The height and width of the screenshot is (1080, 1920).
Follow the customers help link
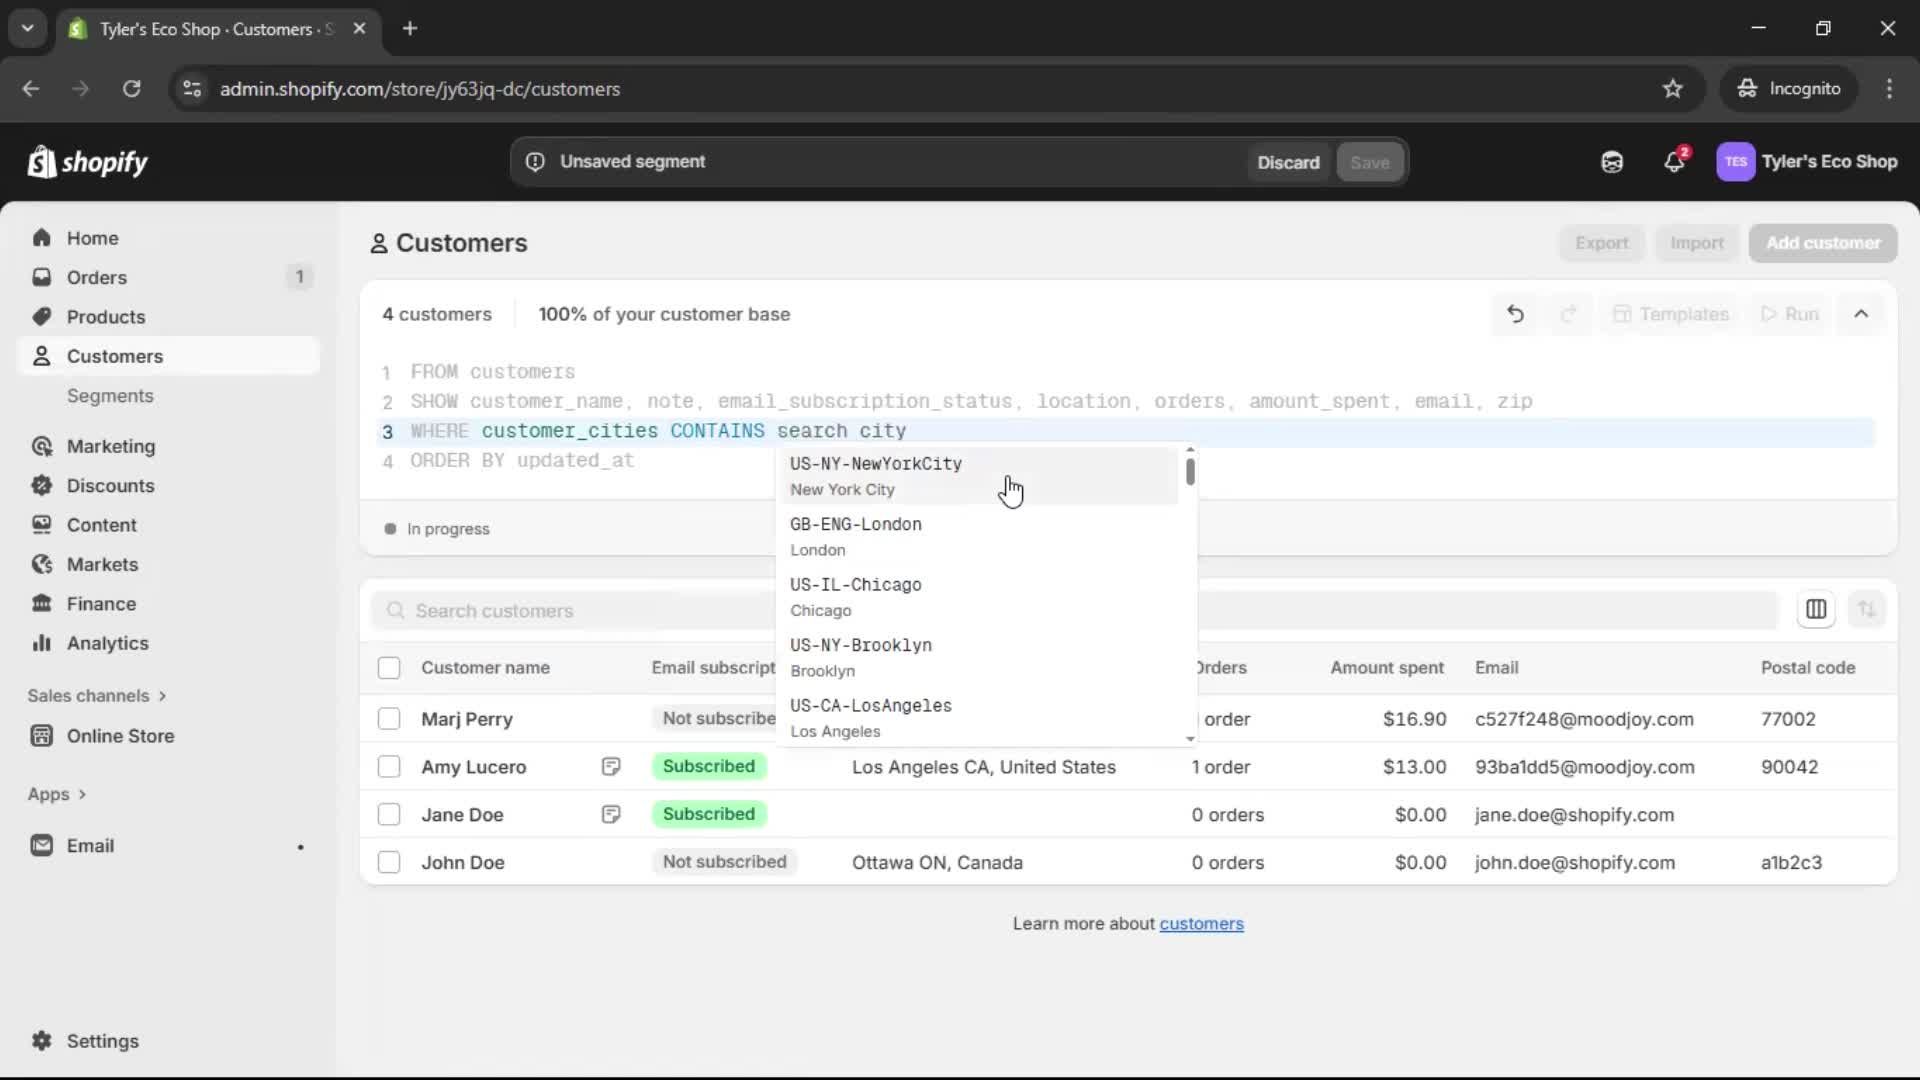[x=1201, y=924]
